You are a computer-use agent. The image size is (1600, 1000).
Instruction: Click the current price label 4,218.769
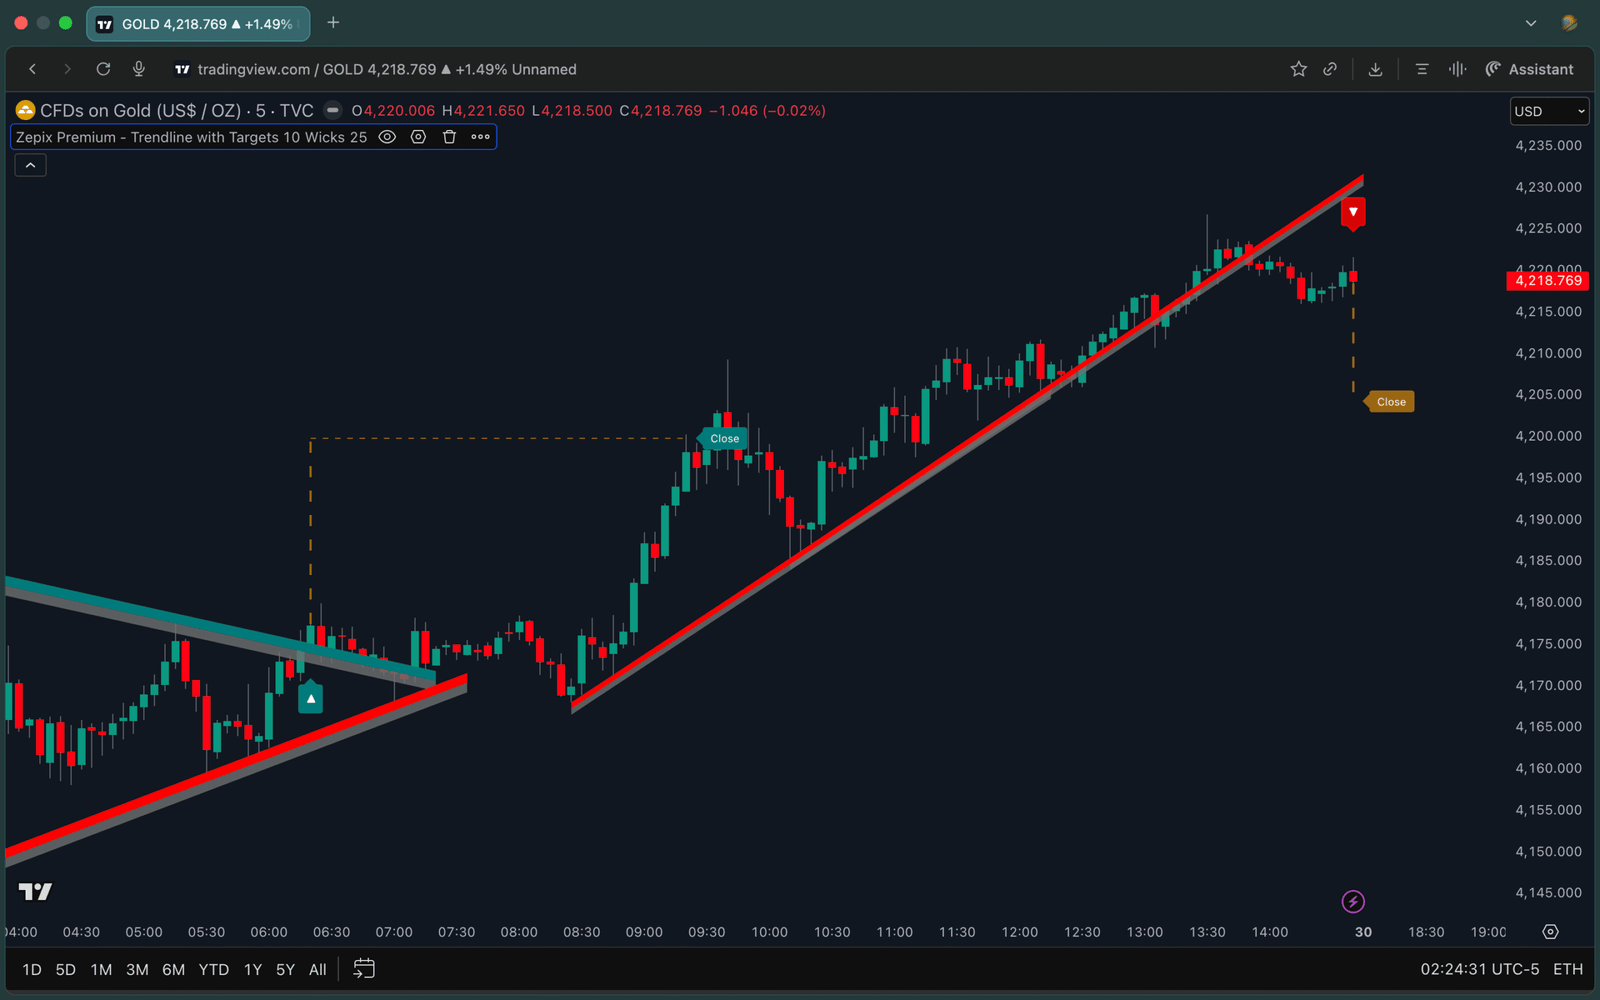[1547, 281]
